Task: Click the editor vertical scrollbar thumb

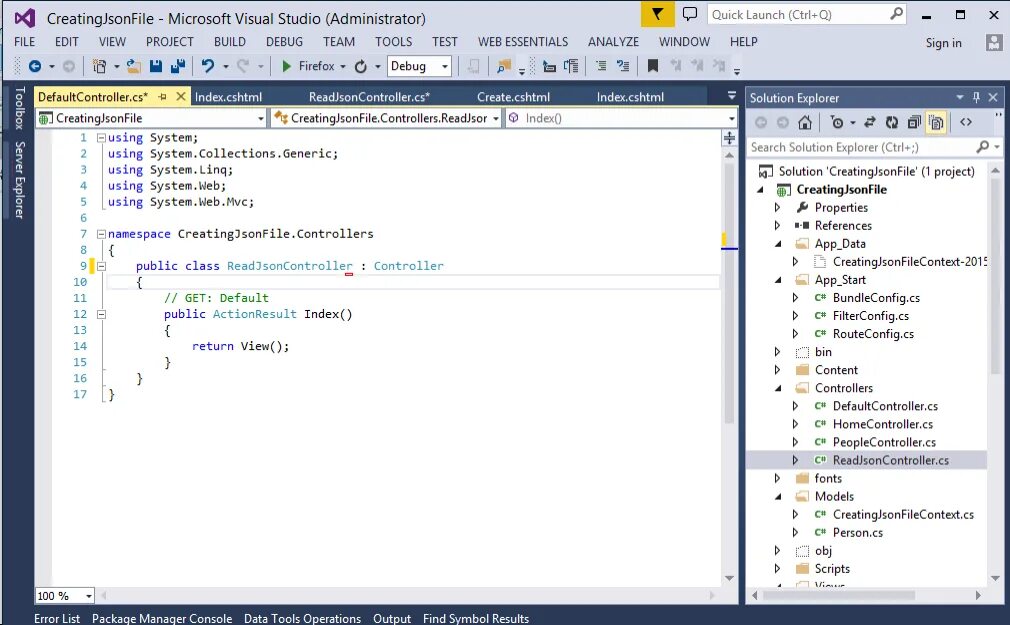Action: pos(729,293)
